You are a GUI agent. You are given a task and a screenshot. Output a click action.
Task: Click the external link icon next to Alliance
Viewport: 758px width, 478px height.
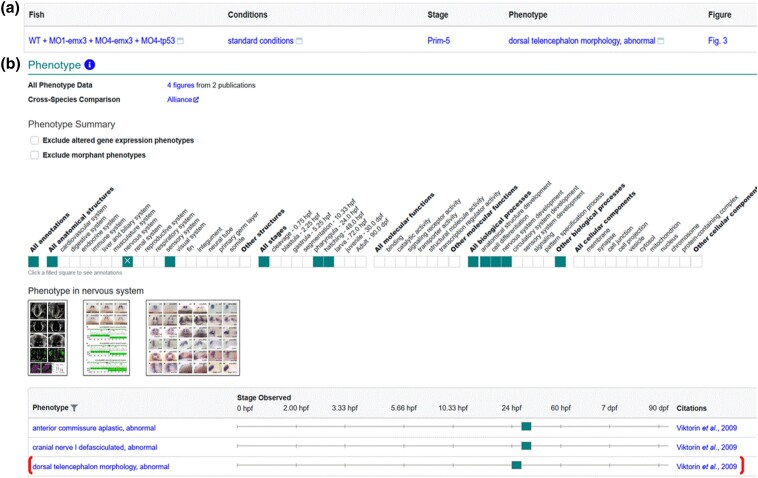coord(196,100)
